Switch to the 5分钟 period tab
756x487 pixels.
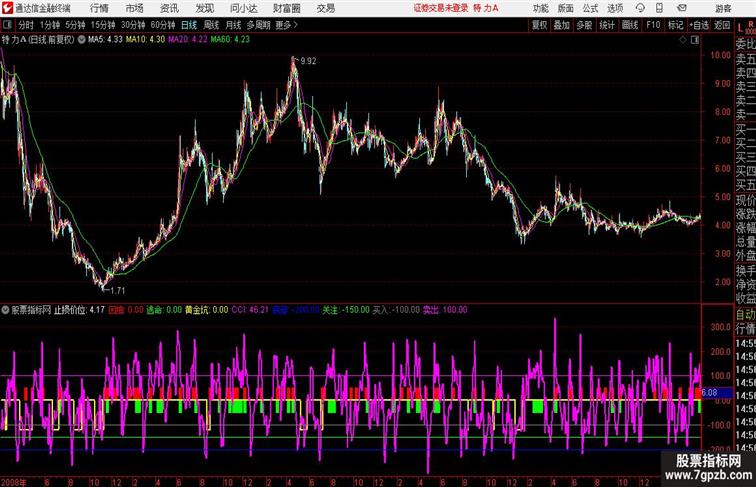pyautogui.click(x=75, y=25)
